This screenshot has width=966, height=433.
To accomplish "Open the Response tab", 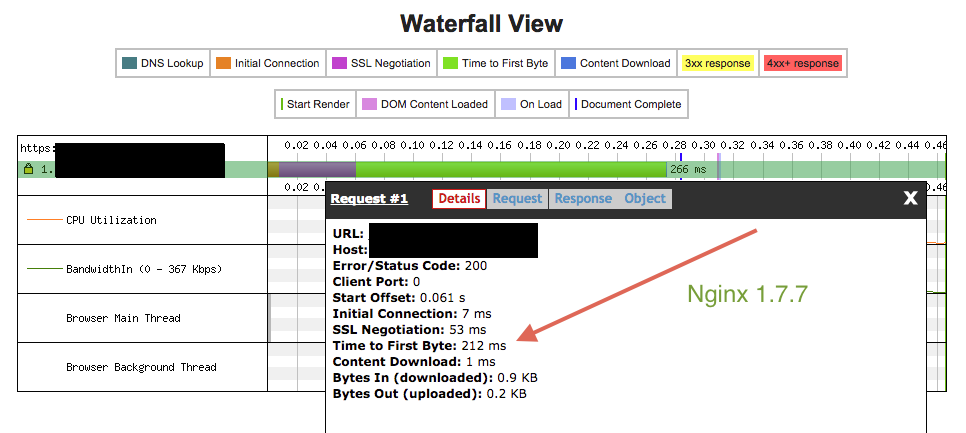I will pyautogui.click(x=583, y=199).
